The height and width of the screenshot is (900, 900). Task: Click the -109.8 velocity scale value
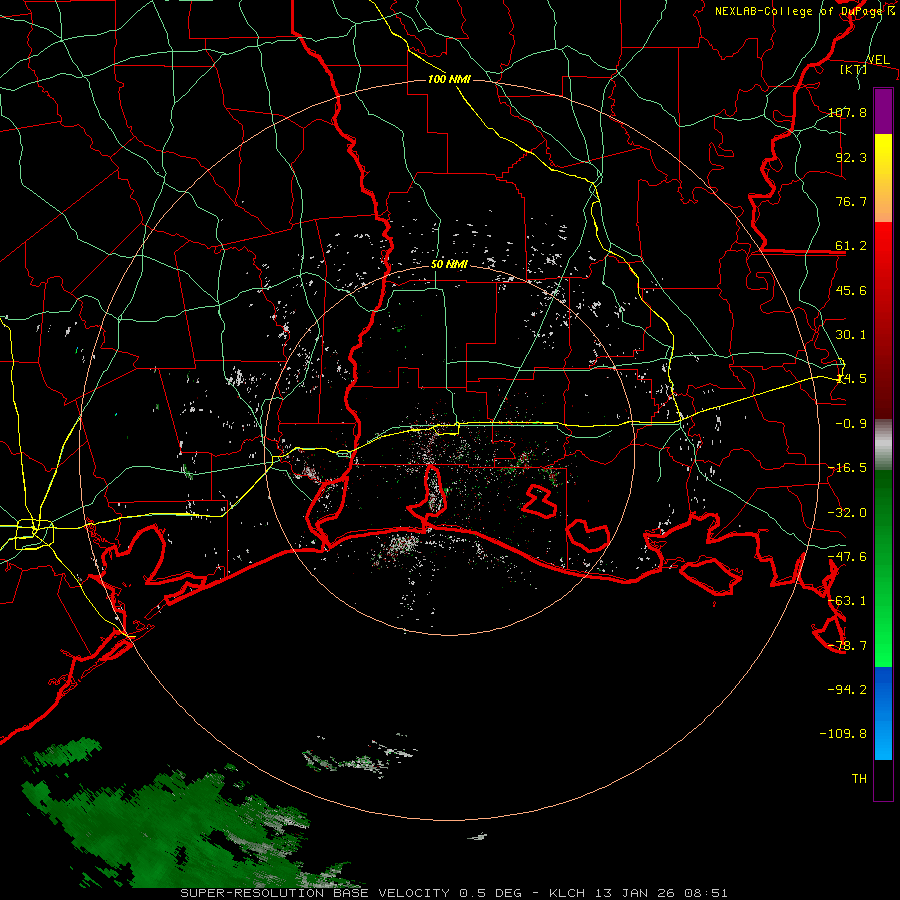click(843, 734)
